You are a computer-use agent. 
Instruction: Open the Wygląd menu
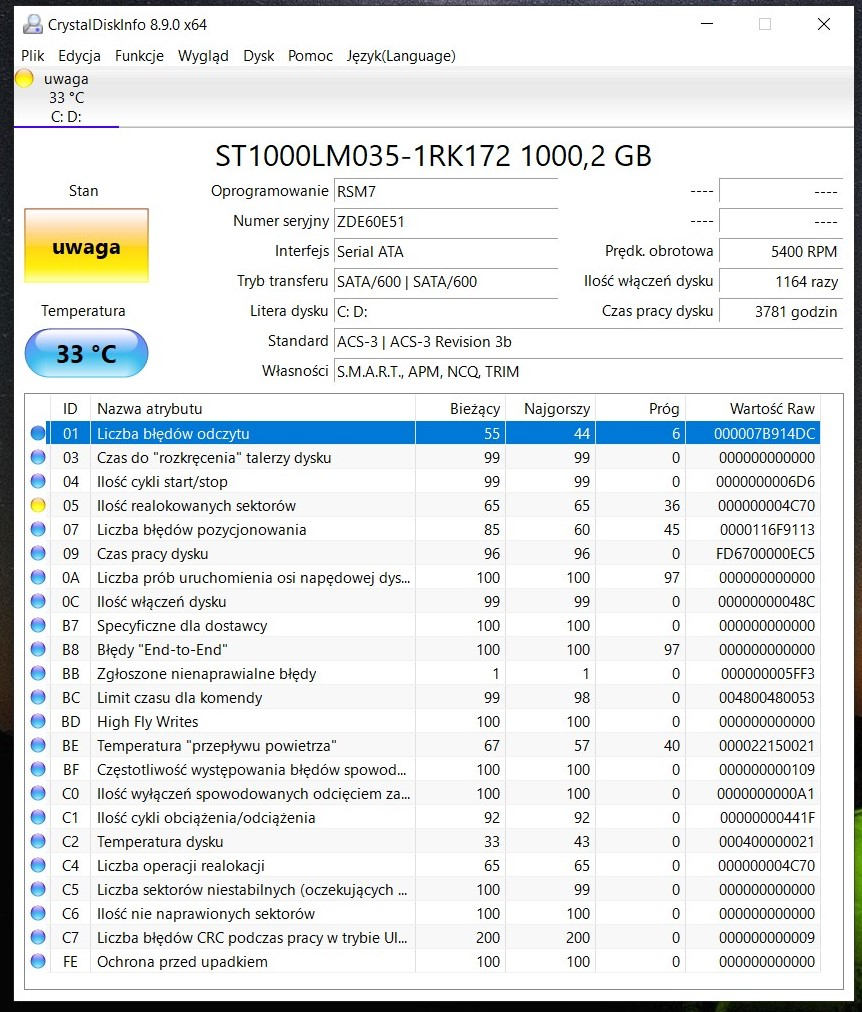click(x=203, y=56)
